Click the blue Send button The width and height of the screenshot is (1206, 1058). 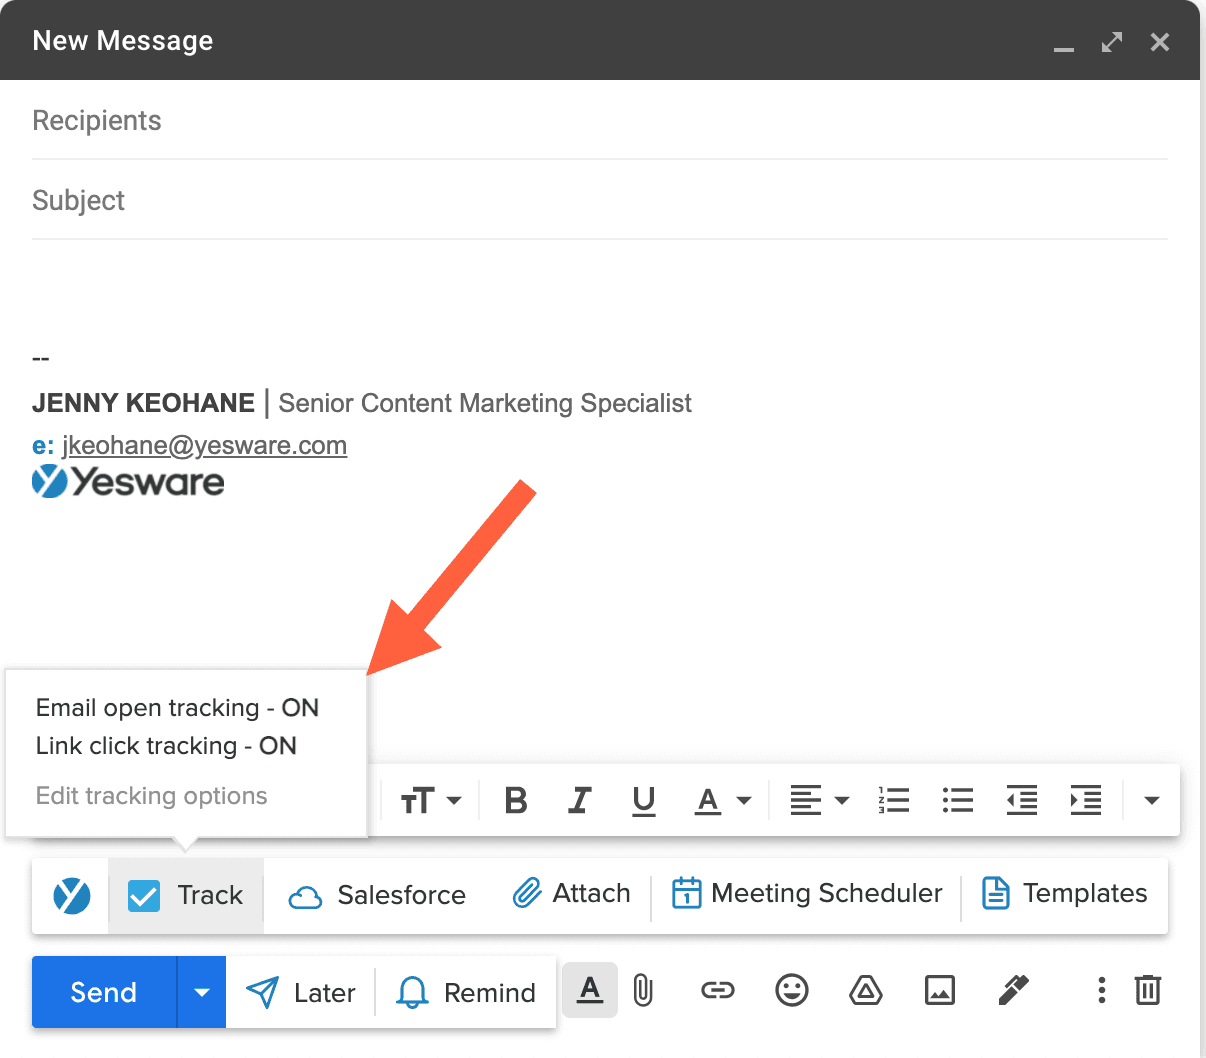coord(104,992)
